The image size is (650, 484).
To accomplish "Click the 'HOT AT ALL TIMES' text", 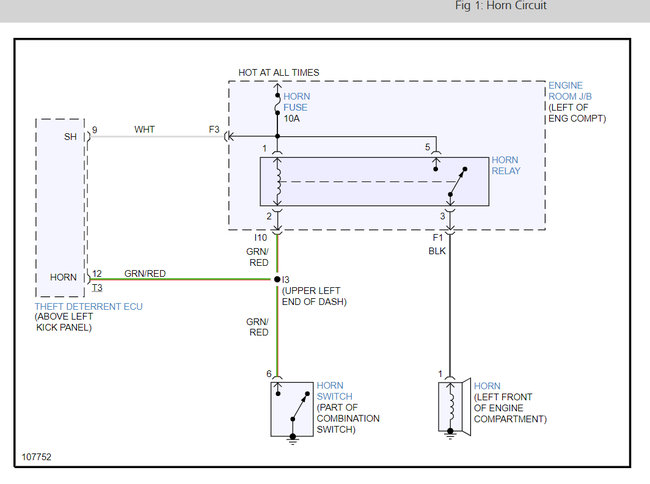I will 279,73.
